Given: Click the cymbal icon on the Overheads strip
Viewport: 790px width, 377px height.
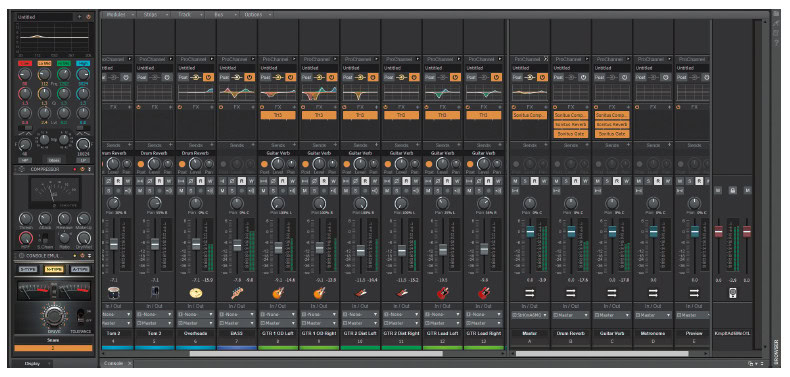Looking at the screenshot, I should 196,292.
